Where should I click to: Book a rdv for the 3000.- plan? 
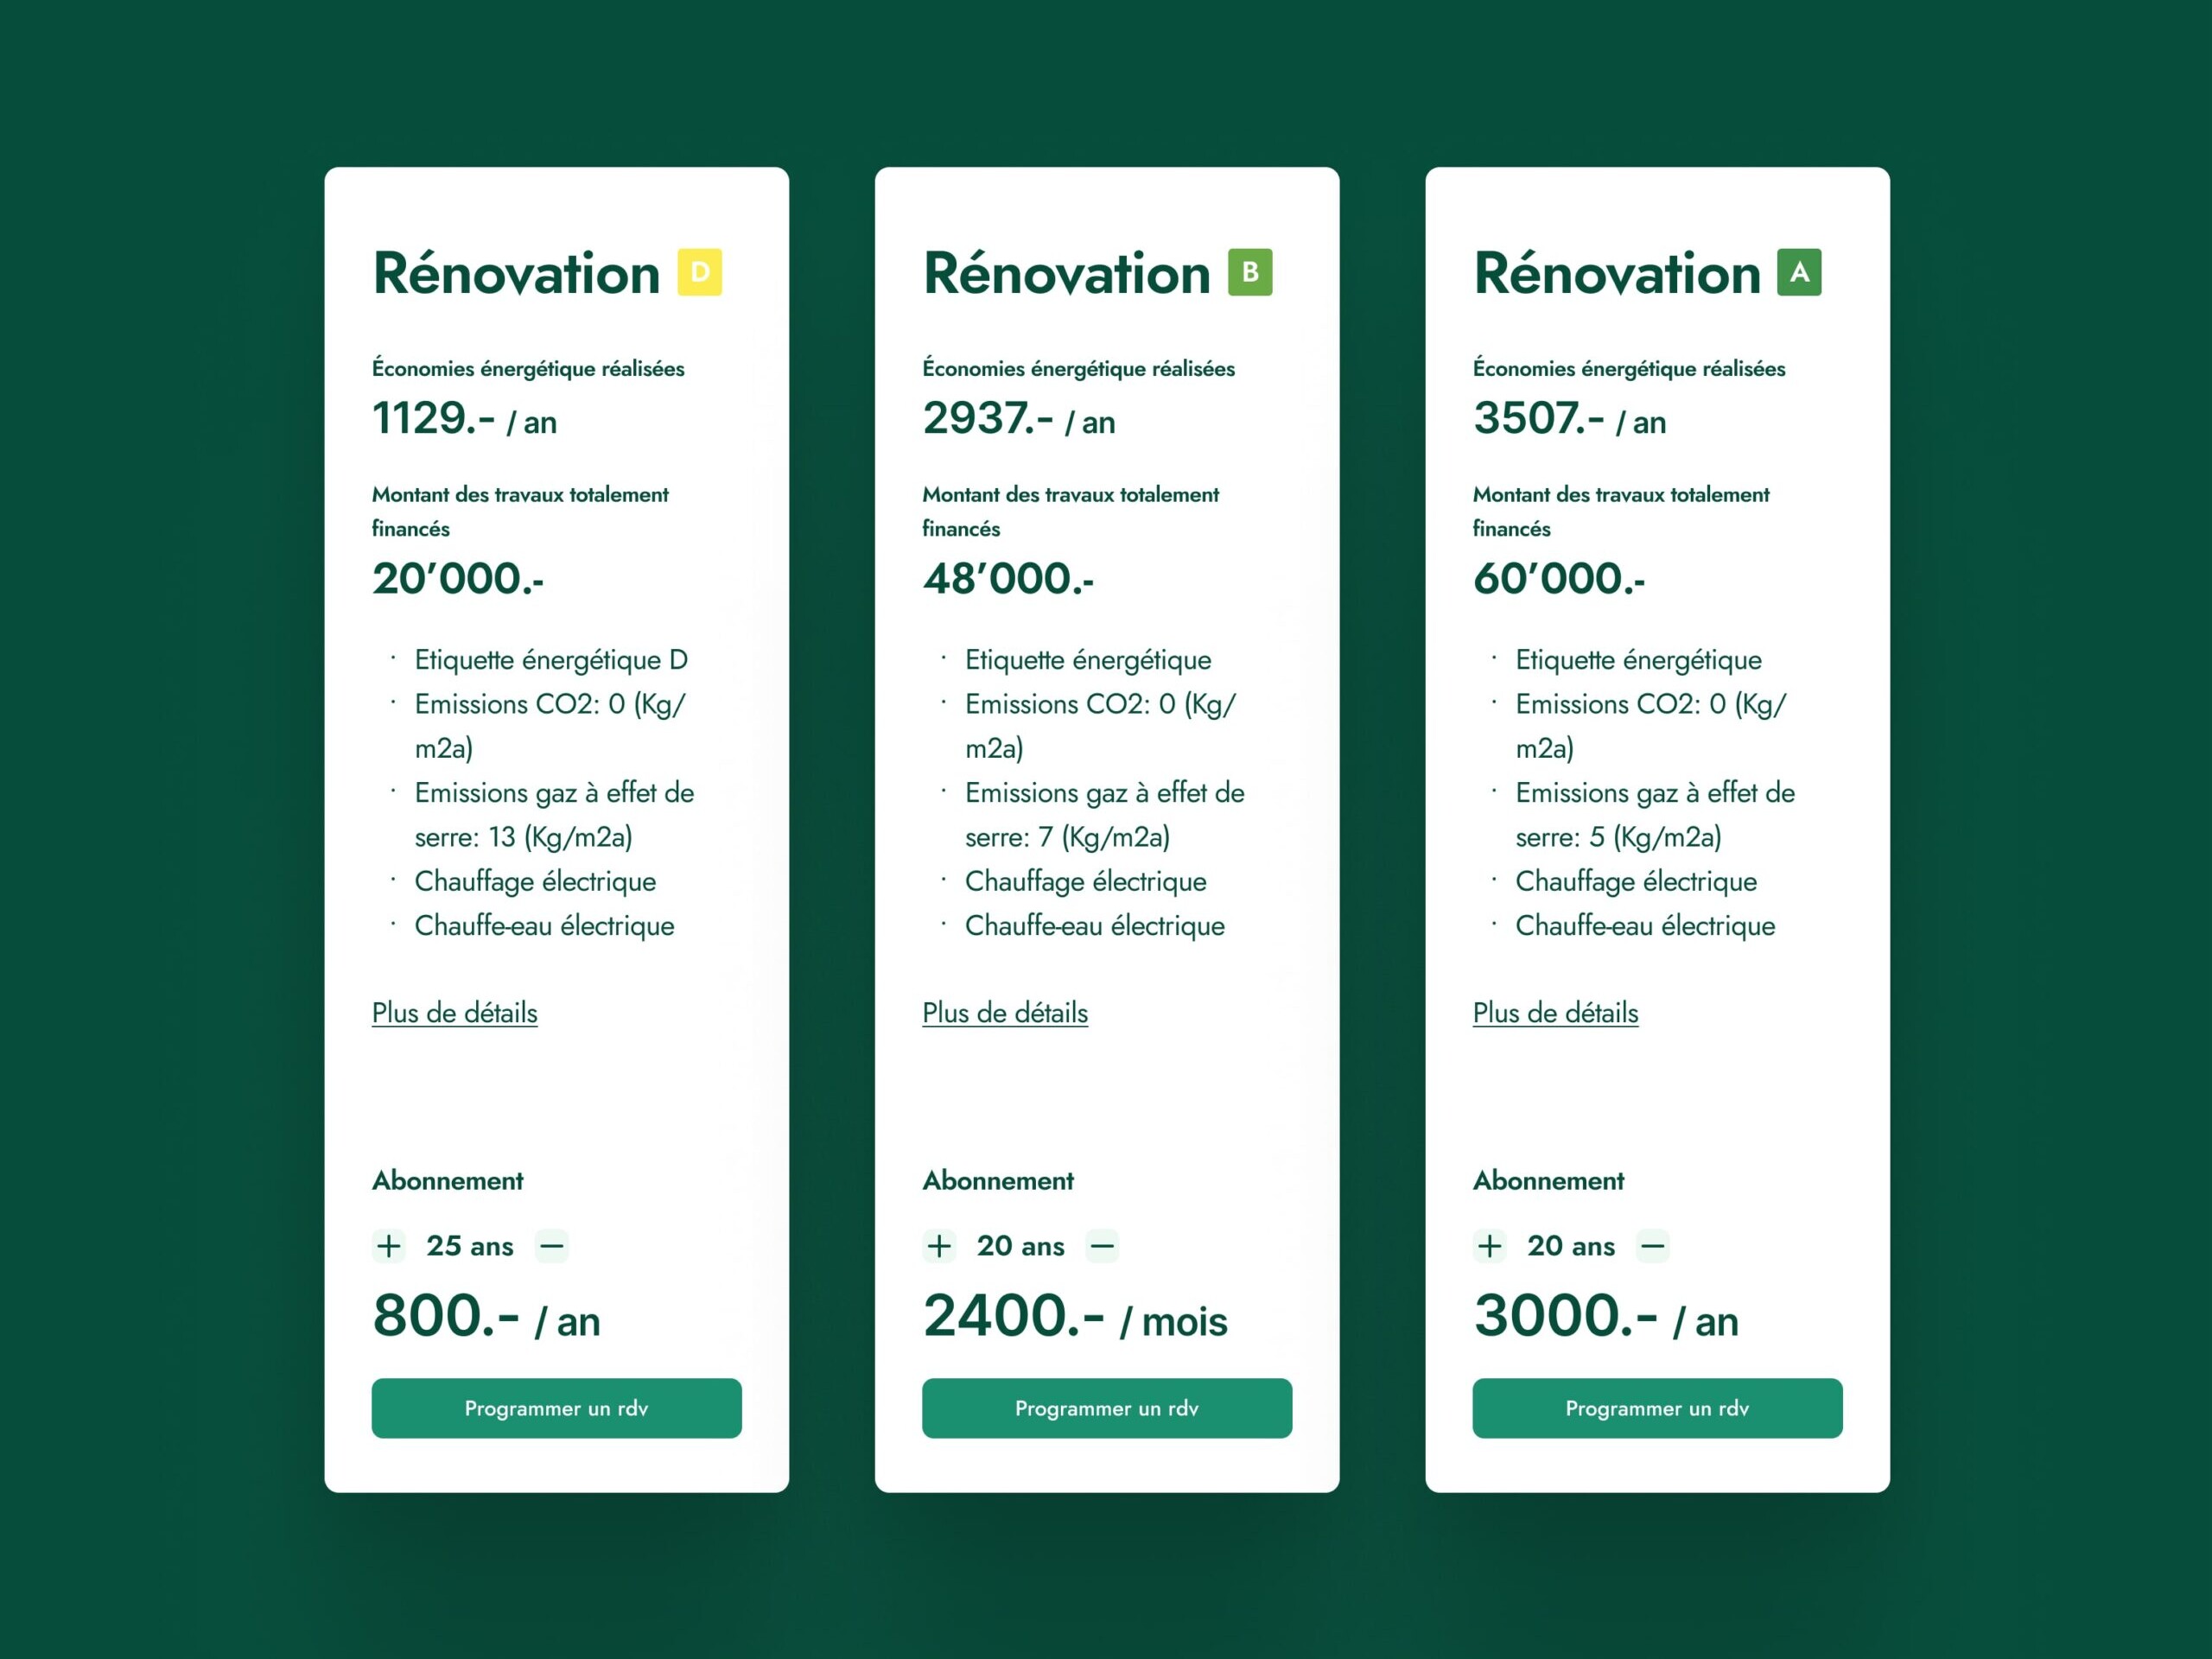(x=1657, y=1408)
